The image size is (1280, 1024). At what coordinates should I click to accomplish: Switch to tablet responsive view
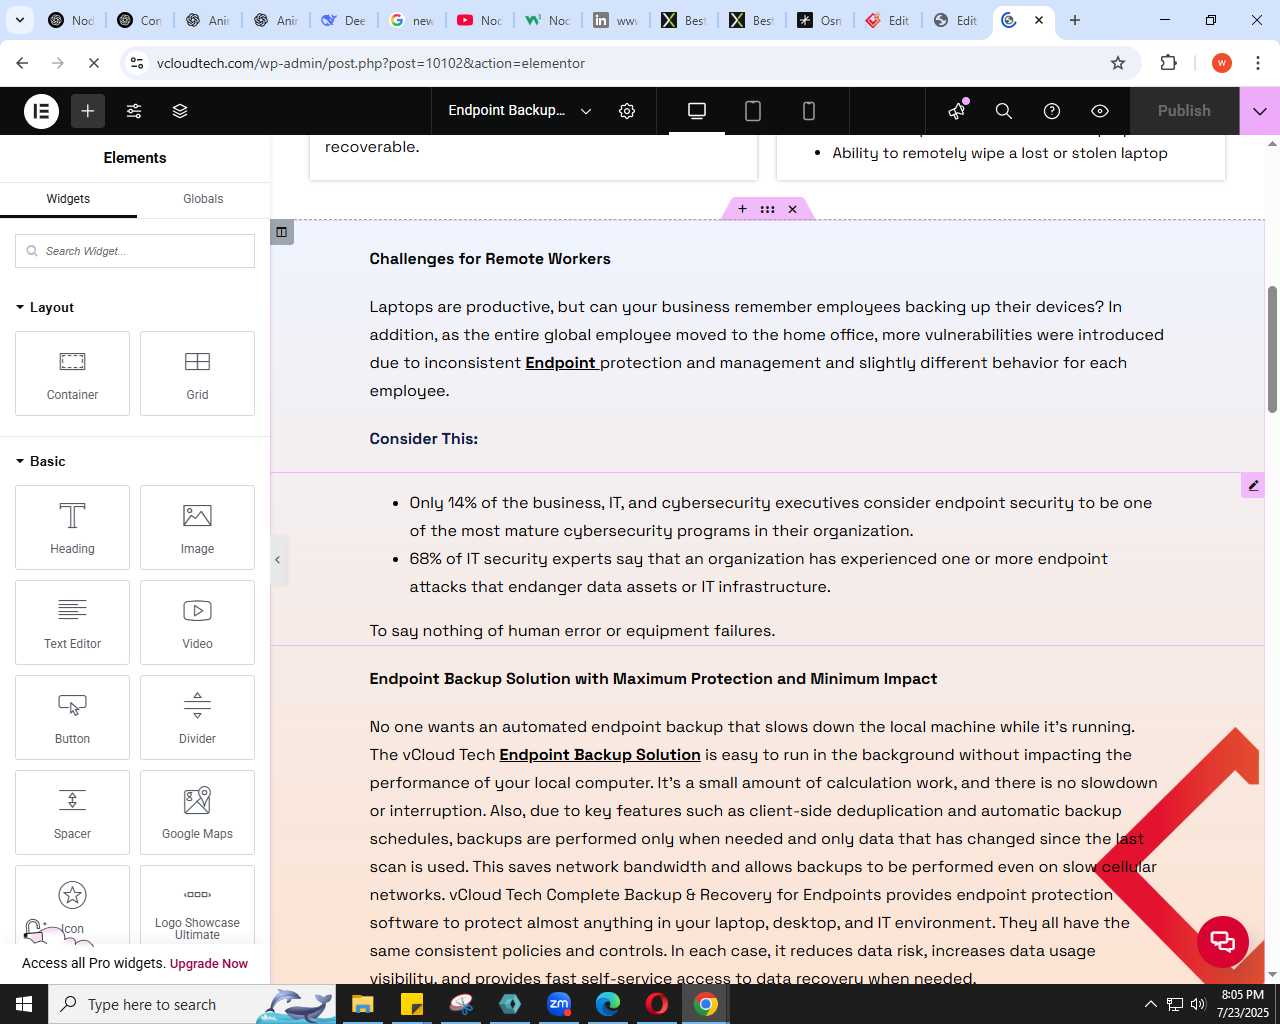(x=753, y=111)
